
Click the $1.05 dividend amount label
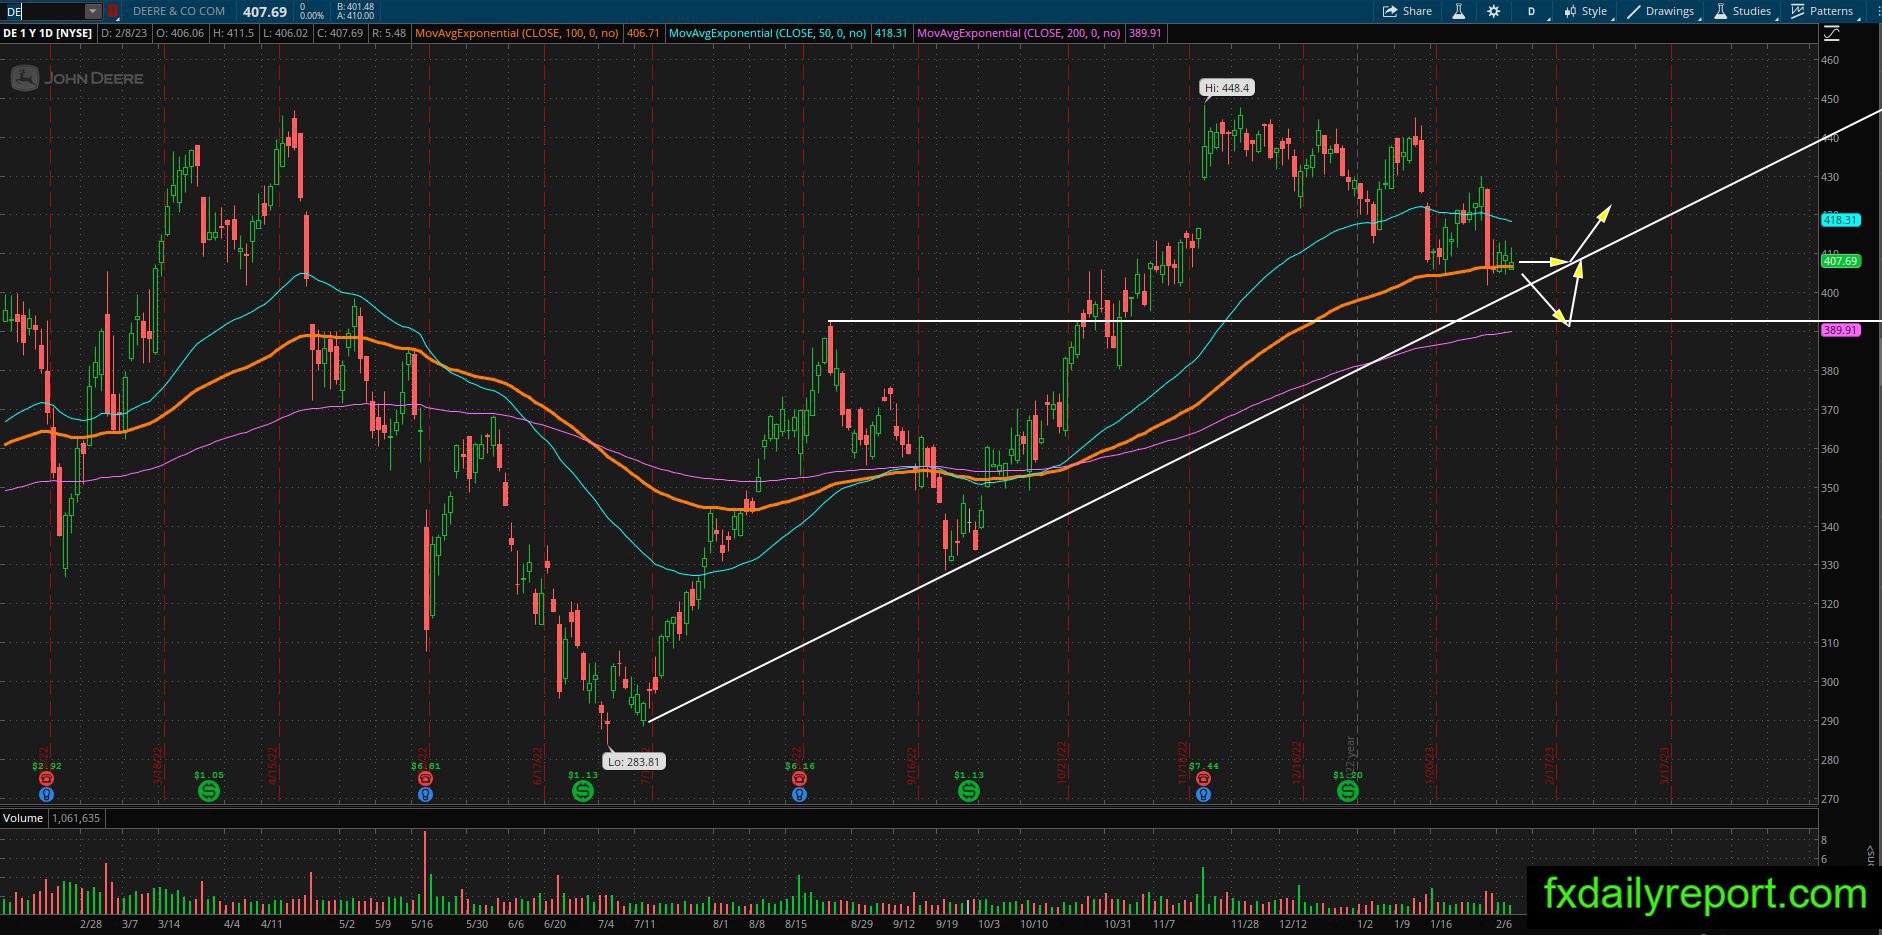(209, 775)
